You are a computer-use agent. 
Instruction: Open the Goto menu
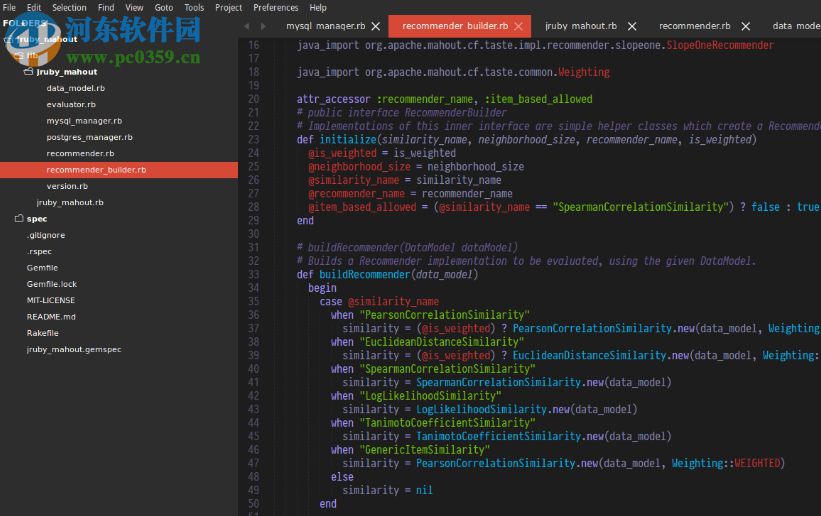point(163,8)
